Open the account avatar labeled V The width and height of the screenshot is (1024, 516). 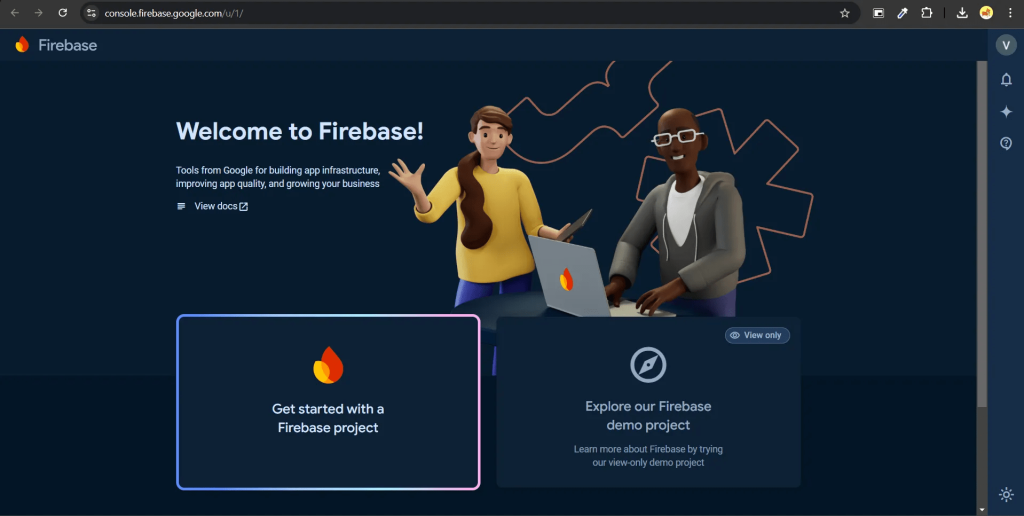[1006, 44]
